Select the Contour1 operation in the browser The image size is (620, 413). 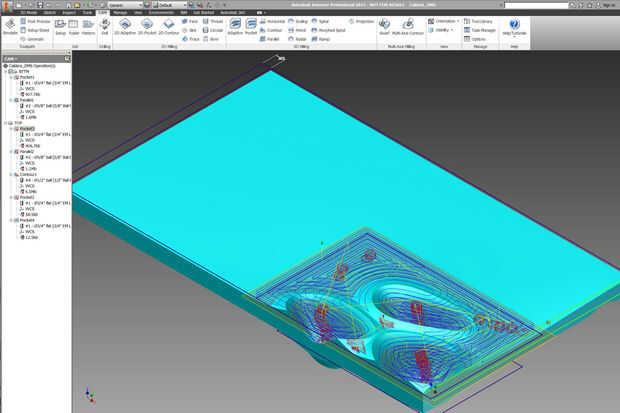tap(28, 174)
